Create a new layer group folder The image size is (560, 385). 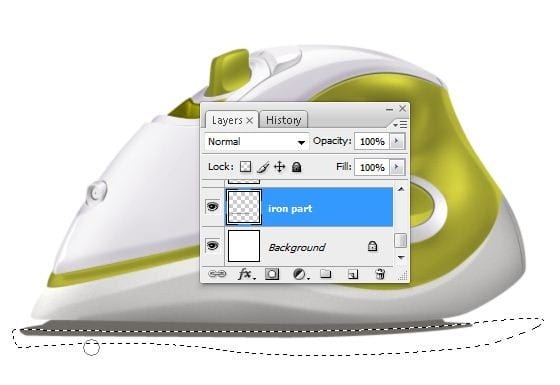click(x=325, y=274)
